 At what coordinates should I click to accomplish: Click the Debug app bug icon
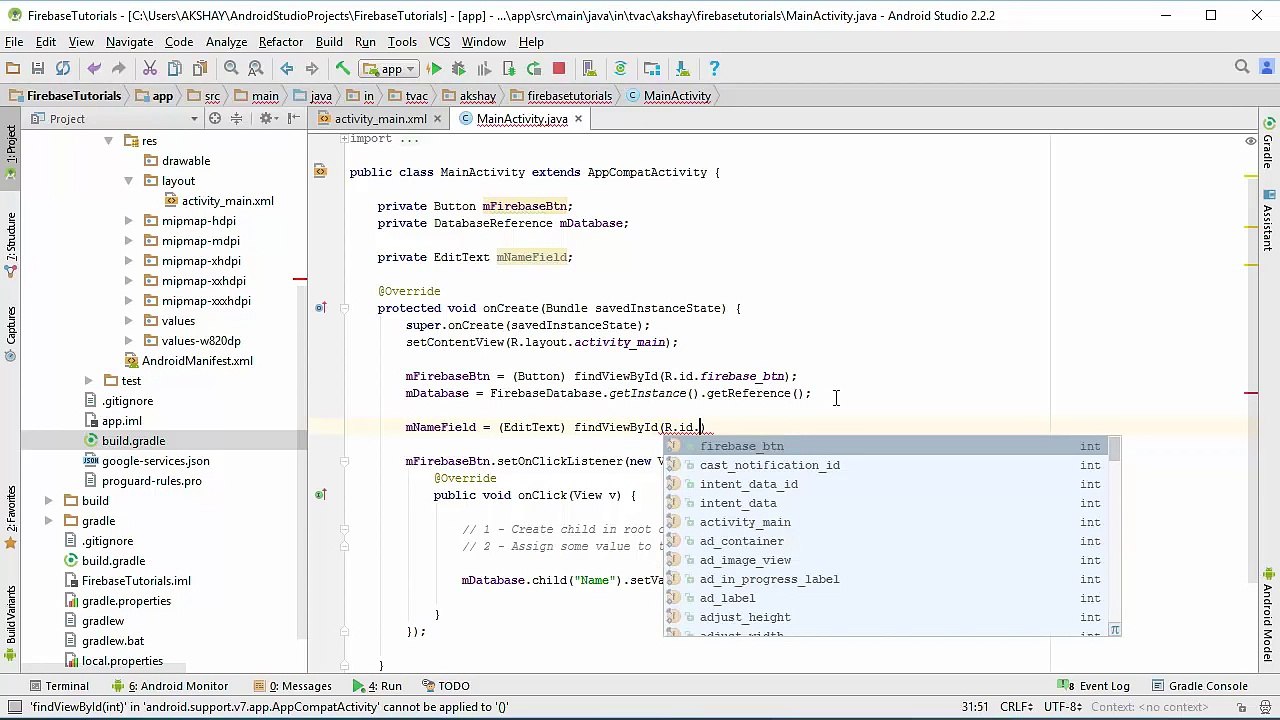[x=459, y=68]
